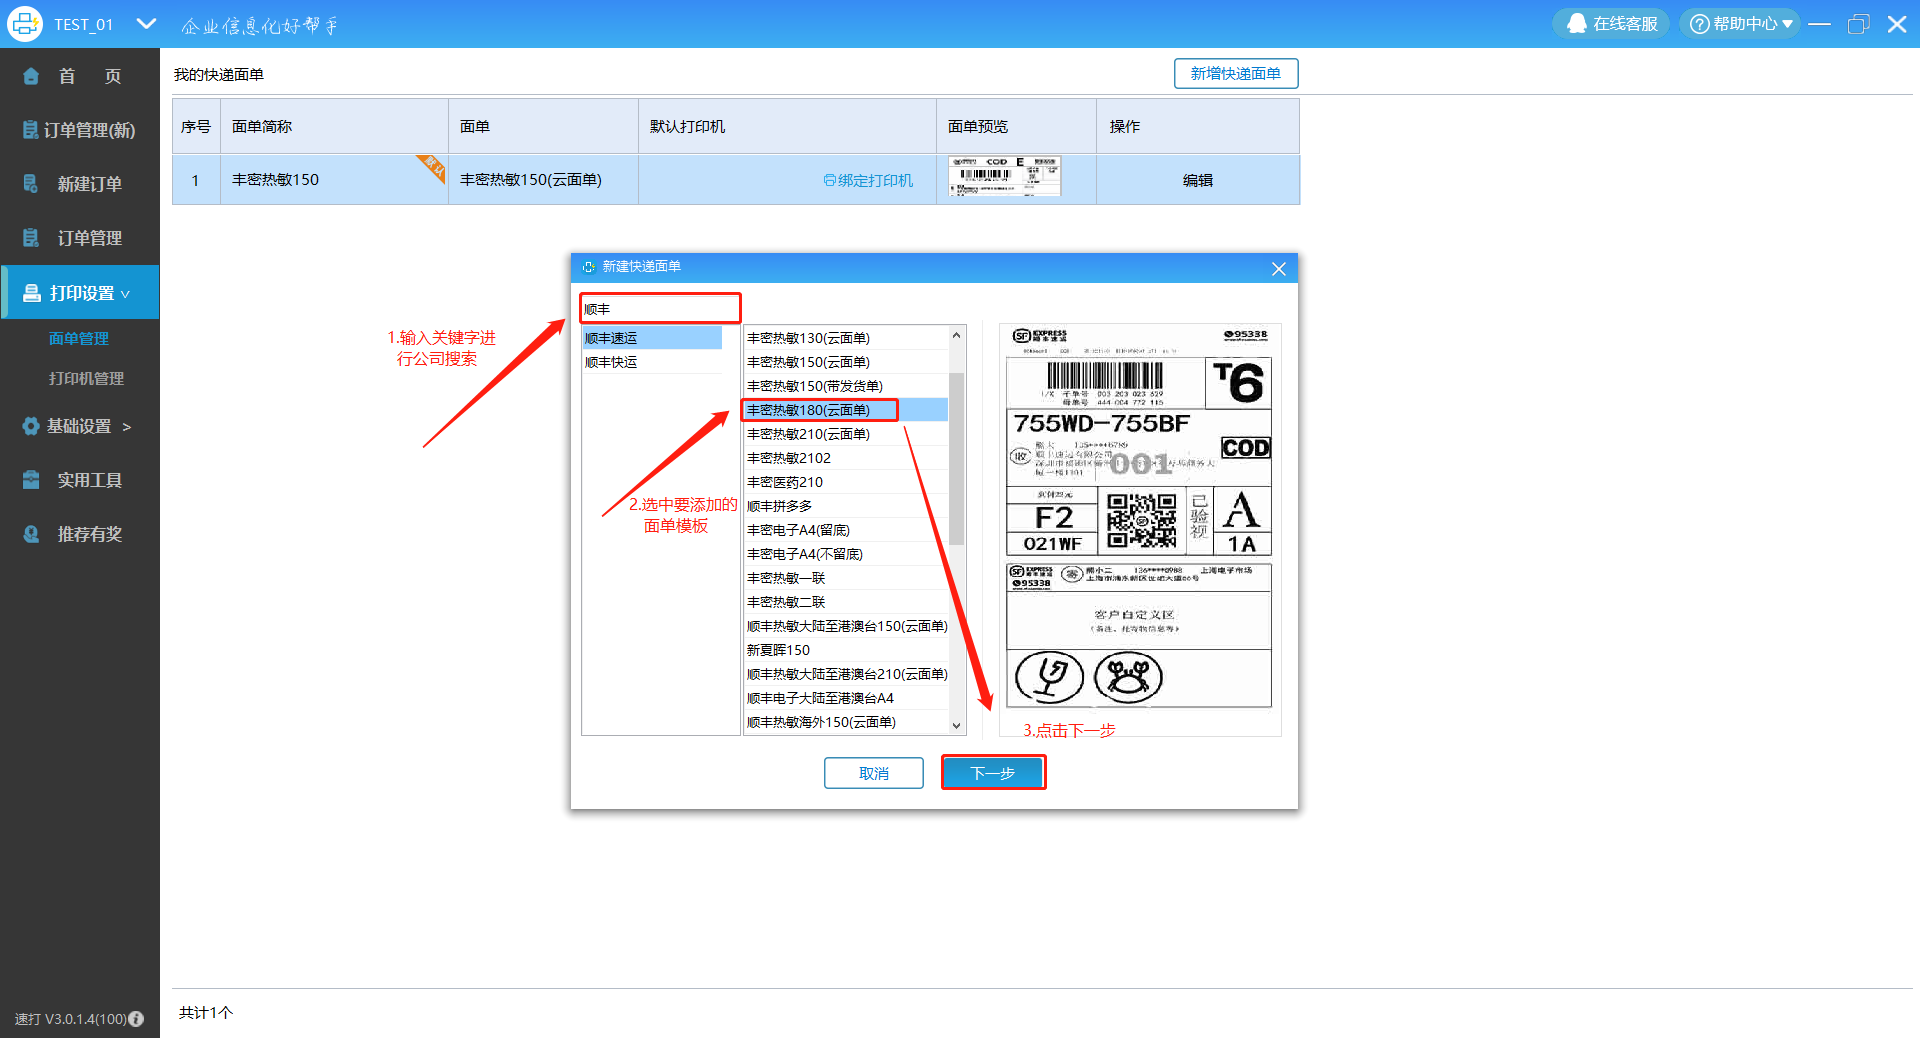Click template list scroll up arrow
Viewport: 1920px width, 1038px height.
tap(957, 335)
